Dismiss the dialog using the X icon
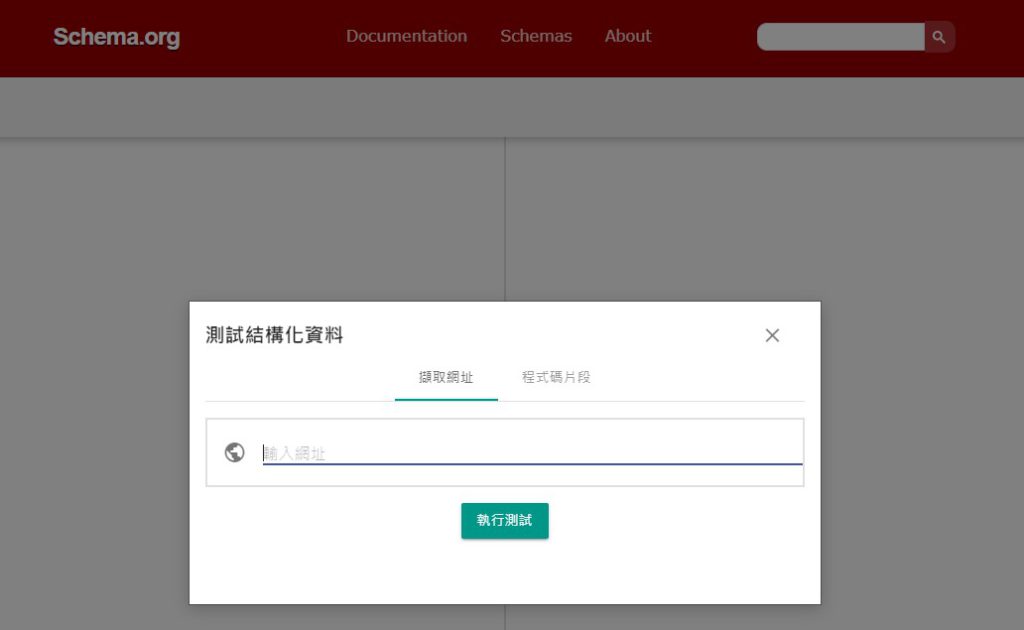The width and height of the screenshot is (1024, 630). (x=771, y=335)
